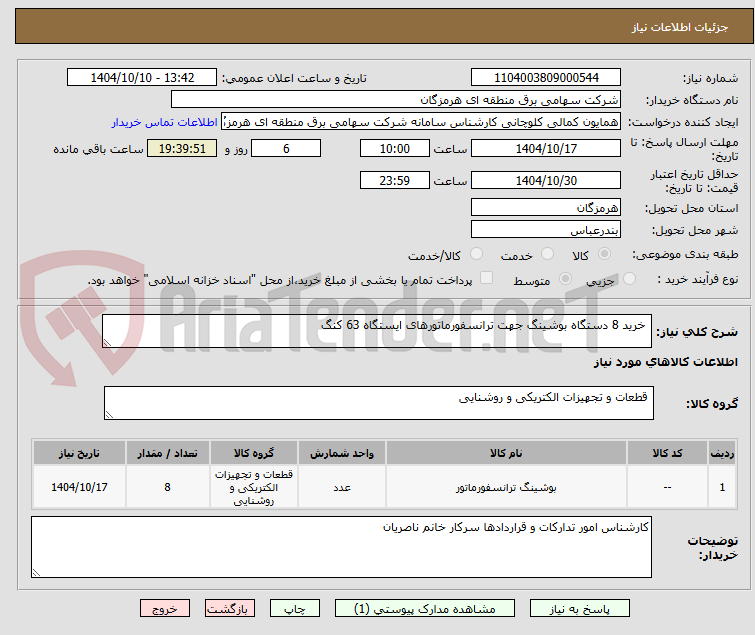This screenshot has height=635, width=755.
Task: Click the واحد شمارش column header
Action: 342,453
